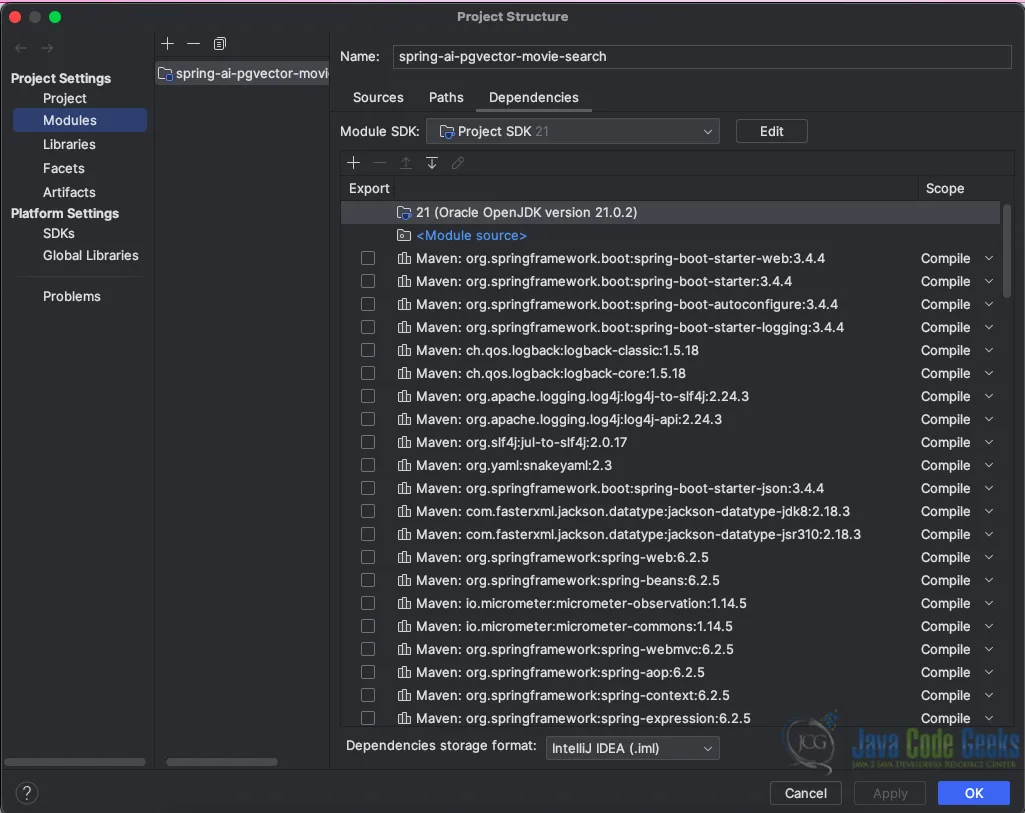Click the library icon for spring-expression:6.2.5

[x=404, y=718]
